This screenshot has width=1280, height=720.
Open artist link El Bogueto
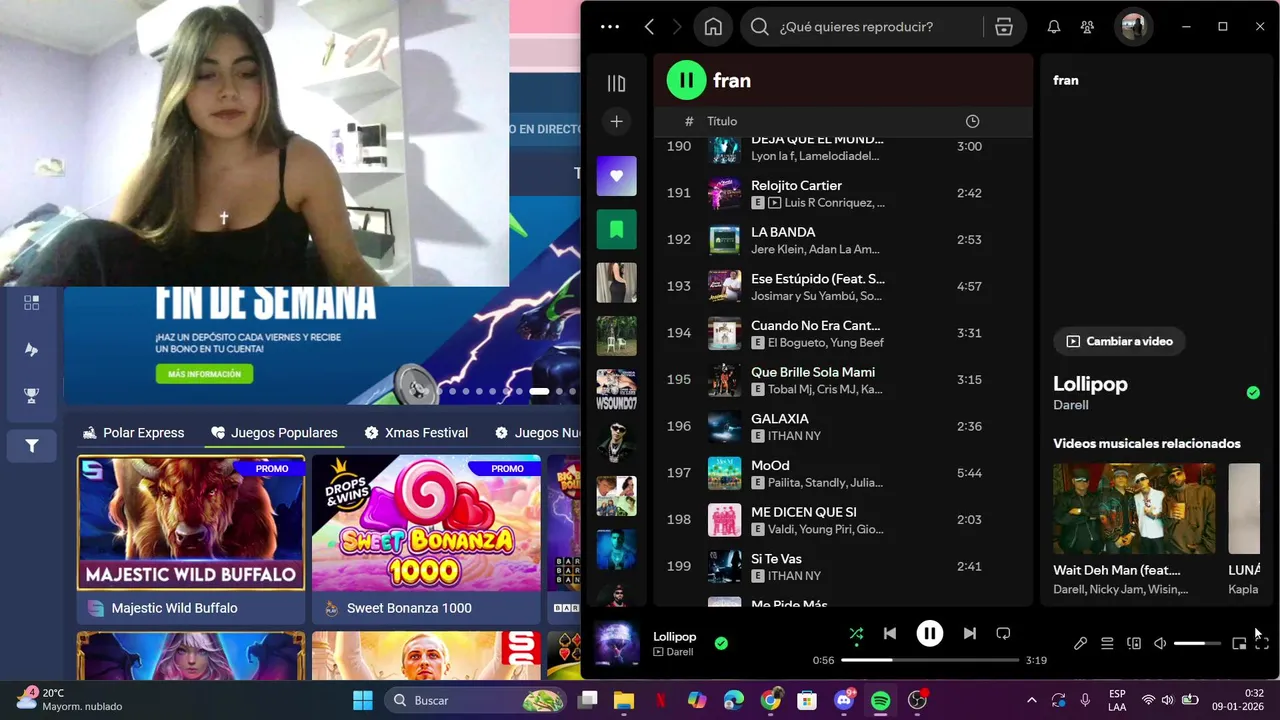point(797,343)
